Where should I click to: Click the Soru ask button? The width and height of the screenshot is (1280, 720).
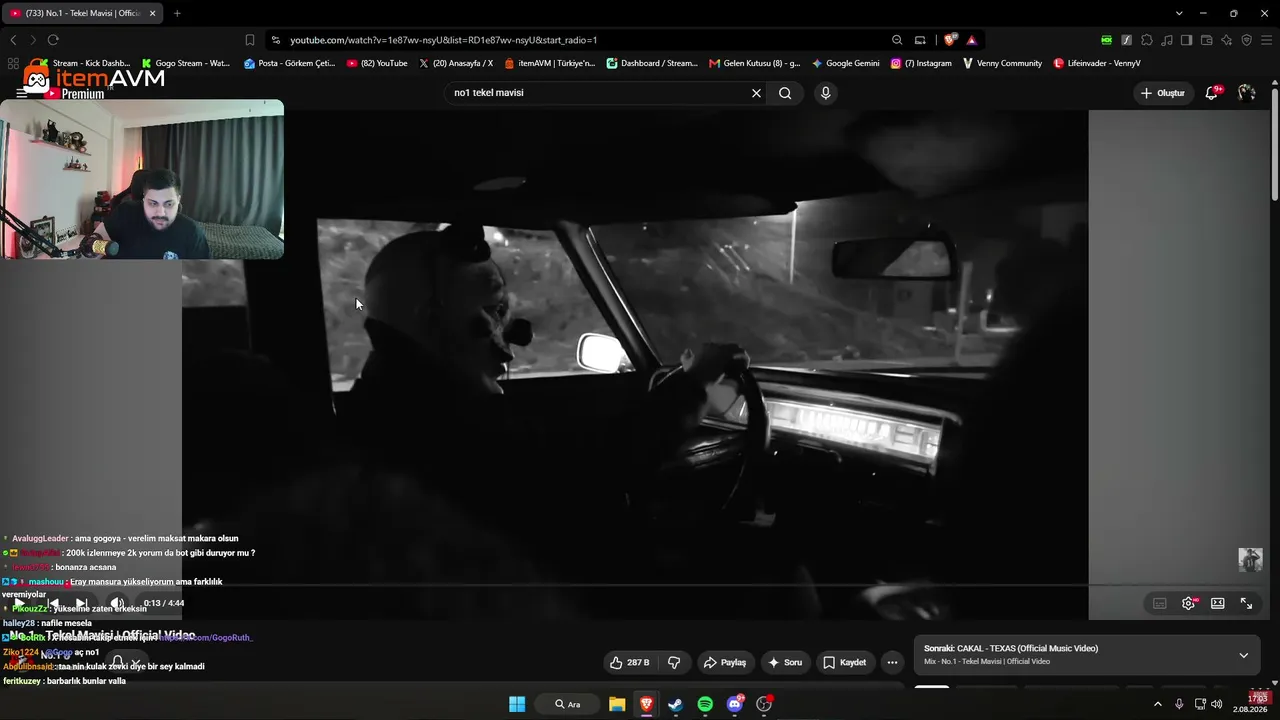(x=785, y=662)
